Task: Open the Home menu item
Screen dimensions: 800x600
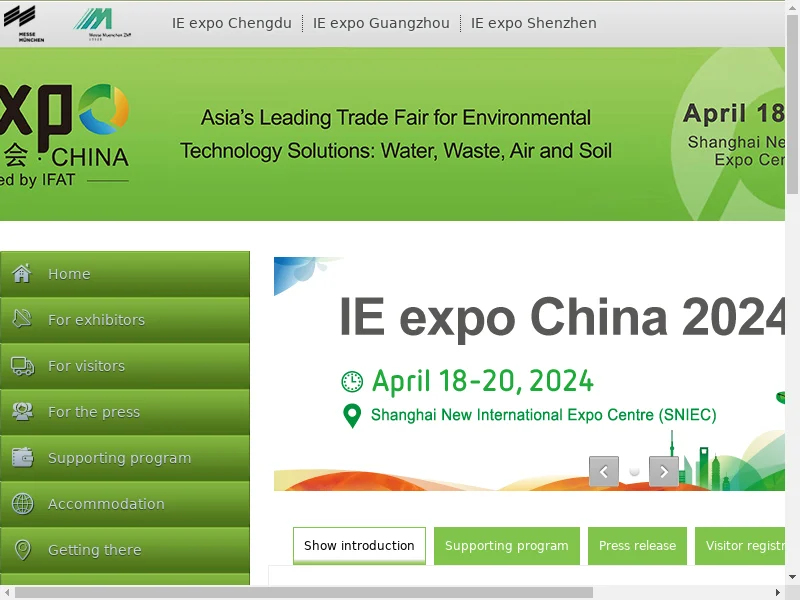Action: [x=125, y=274]
